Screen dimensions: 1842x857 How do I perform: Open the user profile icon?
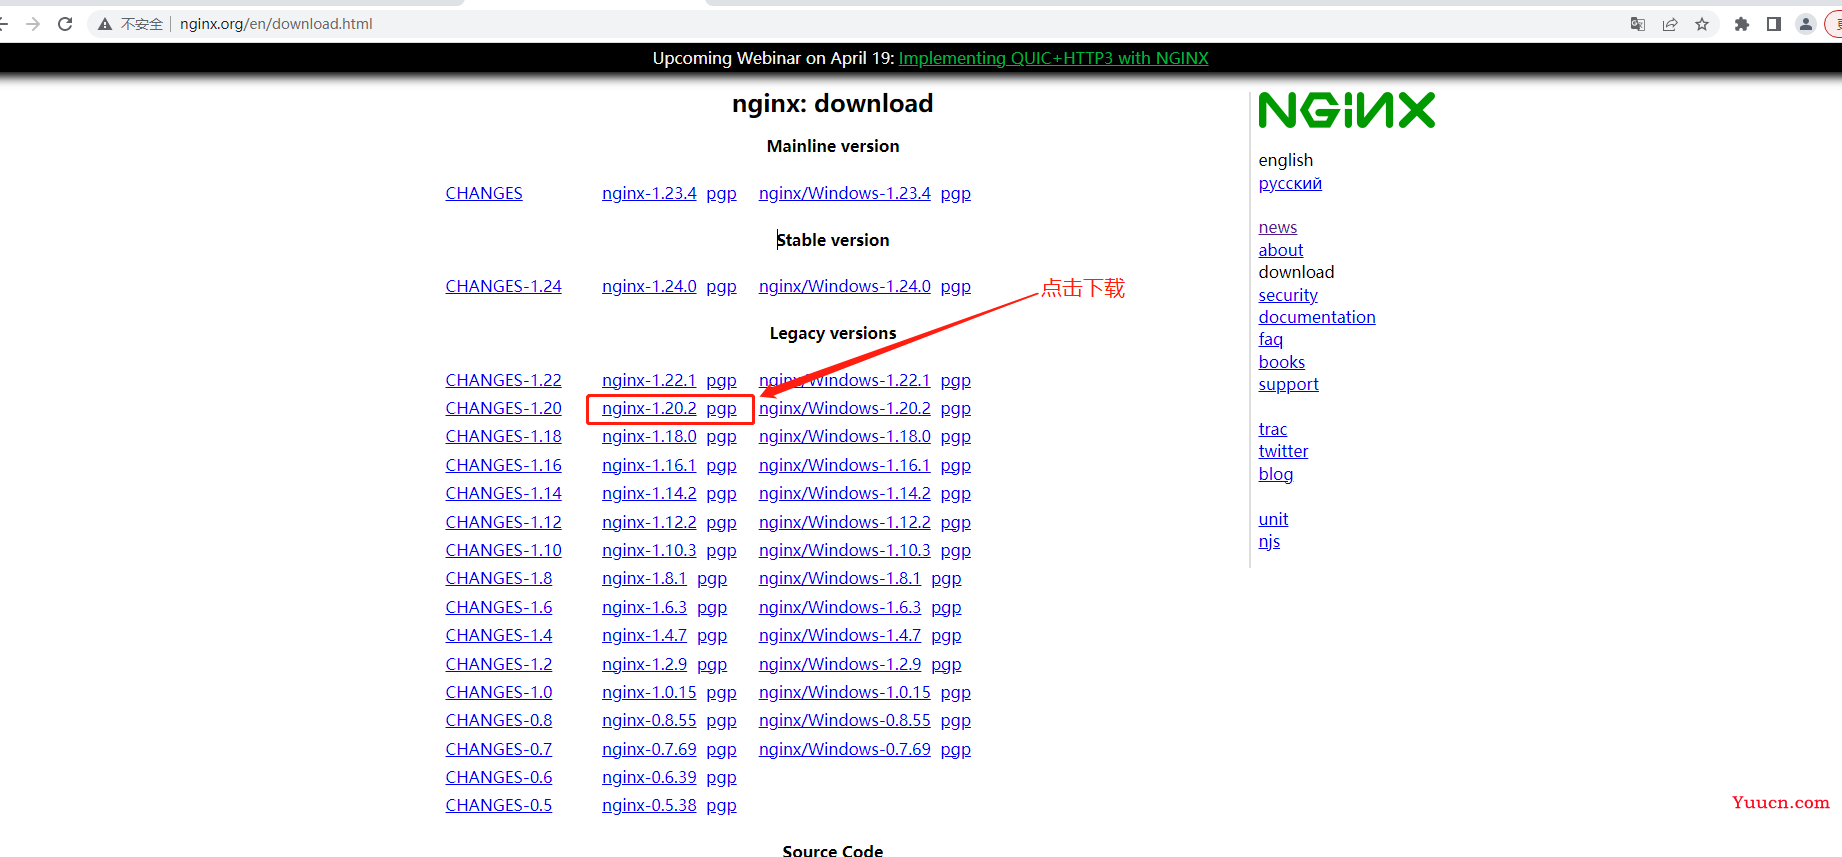pyautogui.click(x=1806, y=24)
